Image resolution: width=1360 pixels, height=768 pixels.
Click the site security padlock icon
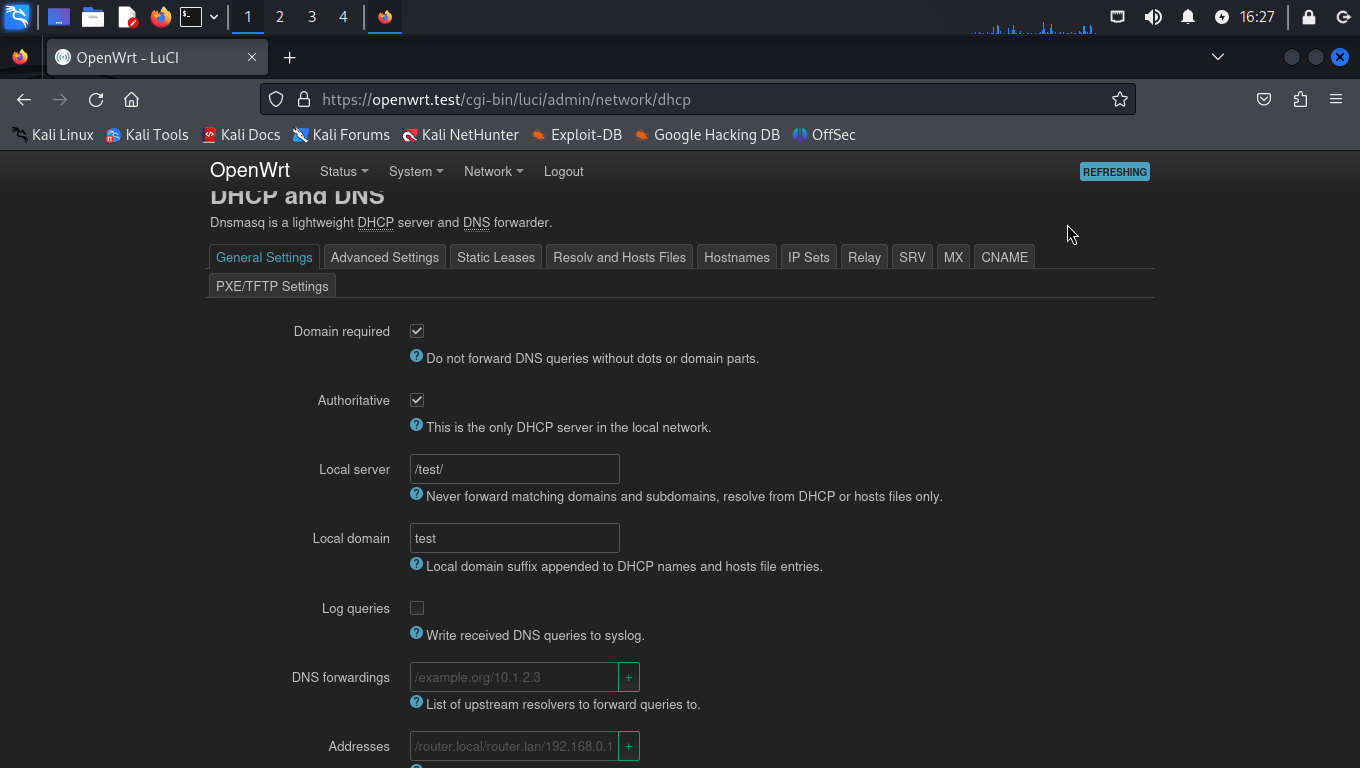[304, 99]
